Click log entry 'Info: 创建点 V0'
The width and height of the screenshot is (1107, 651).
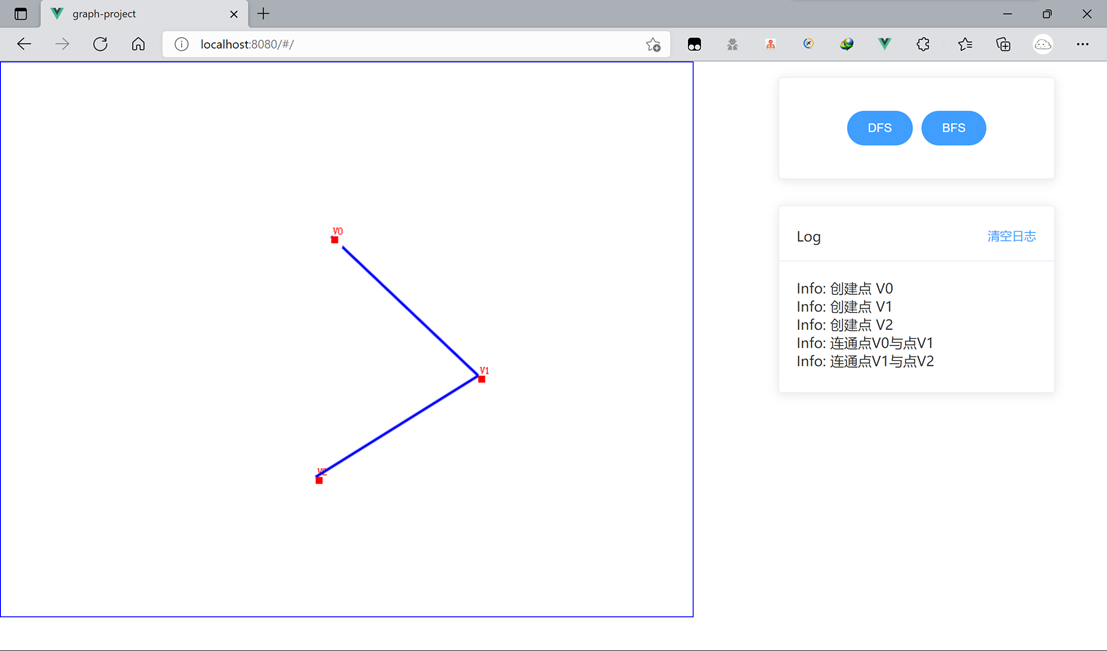(x=845, y=288)
